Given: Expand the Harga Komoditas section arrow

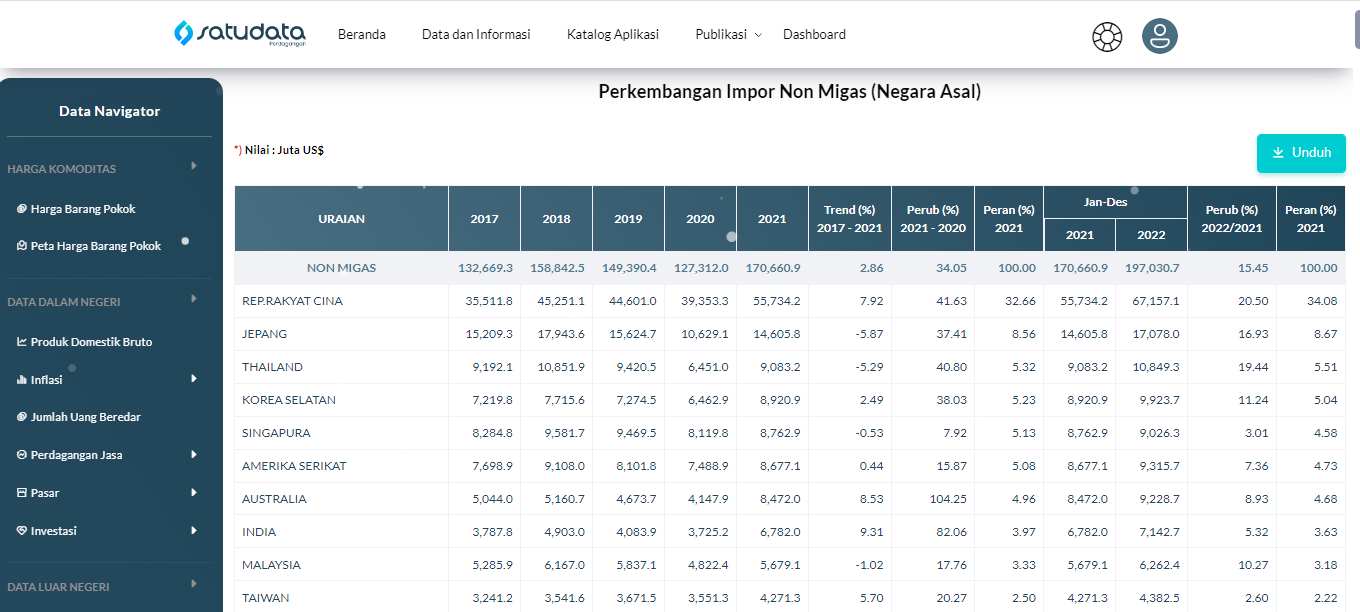Looking at the screenshot, I should (194, 166).
